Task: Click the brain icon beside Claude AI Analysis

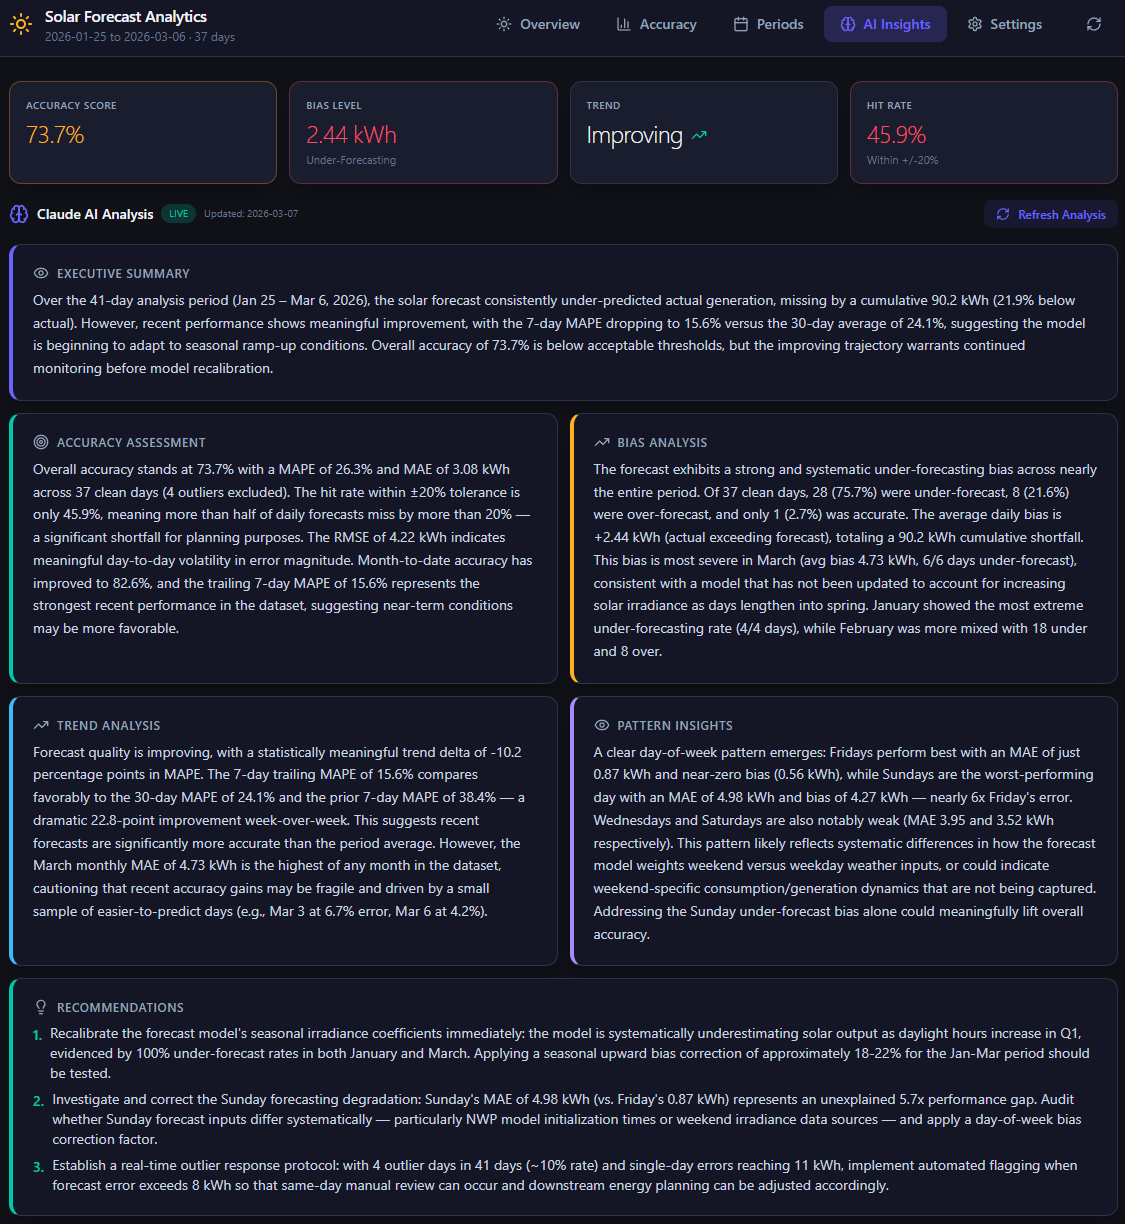Action: coord(19,214)
